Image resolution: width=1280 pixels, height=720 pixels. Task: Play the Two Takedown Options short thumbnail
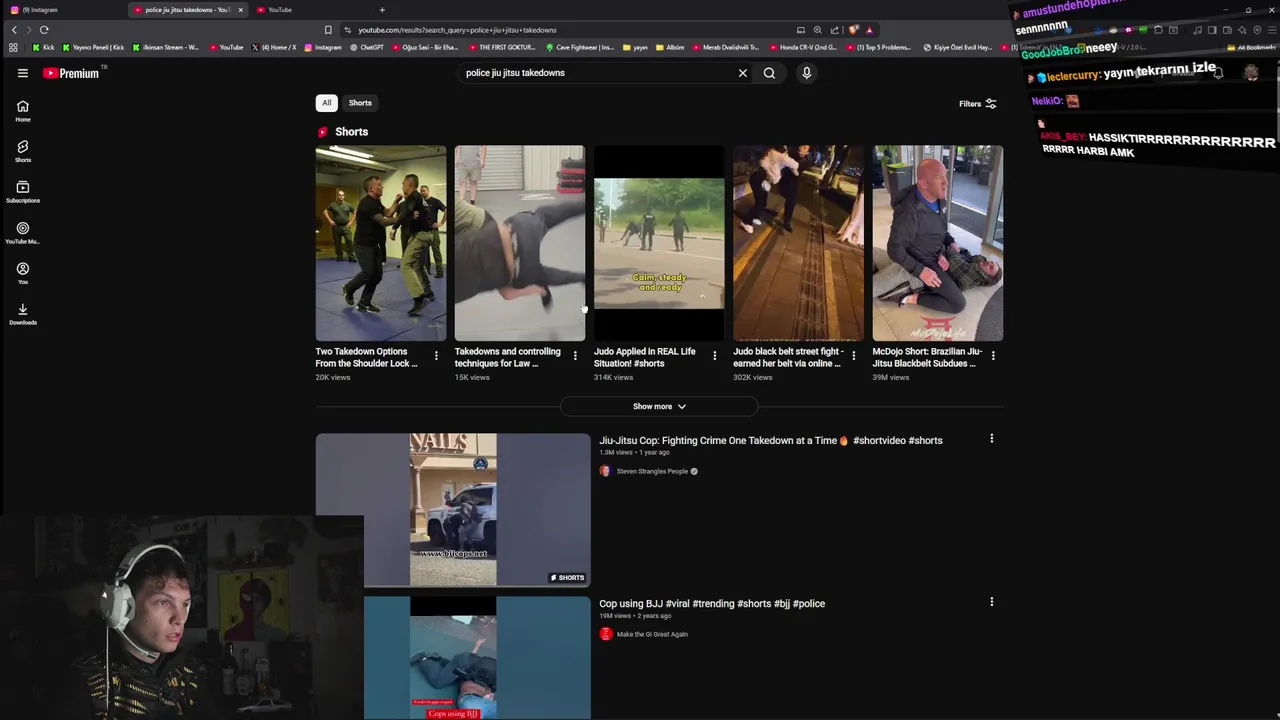[x=381, y=243]
